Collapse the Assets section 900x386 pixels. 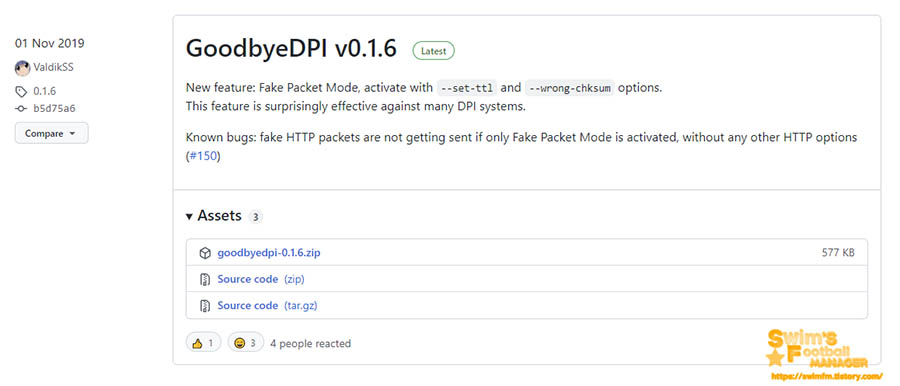(x=214, y=216)
